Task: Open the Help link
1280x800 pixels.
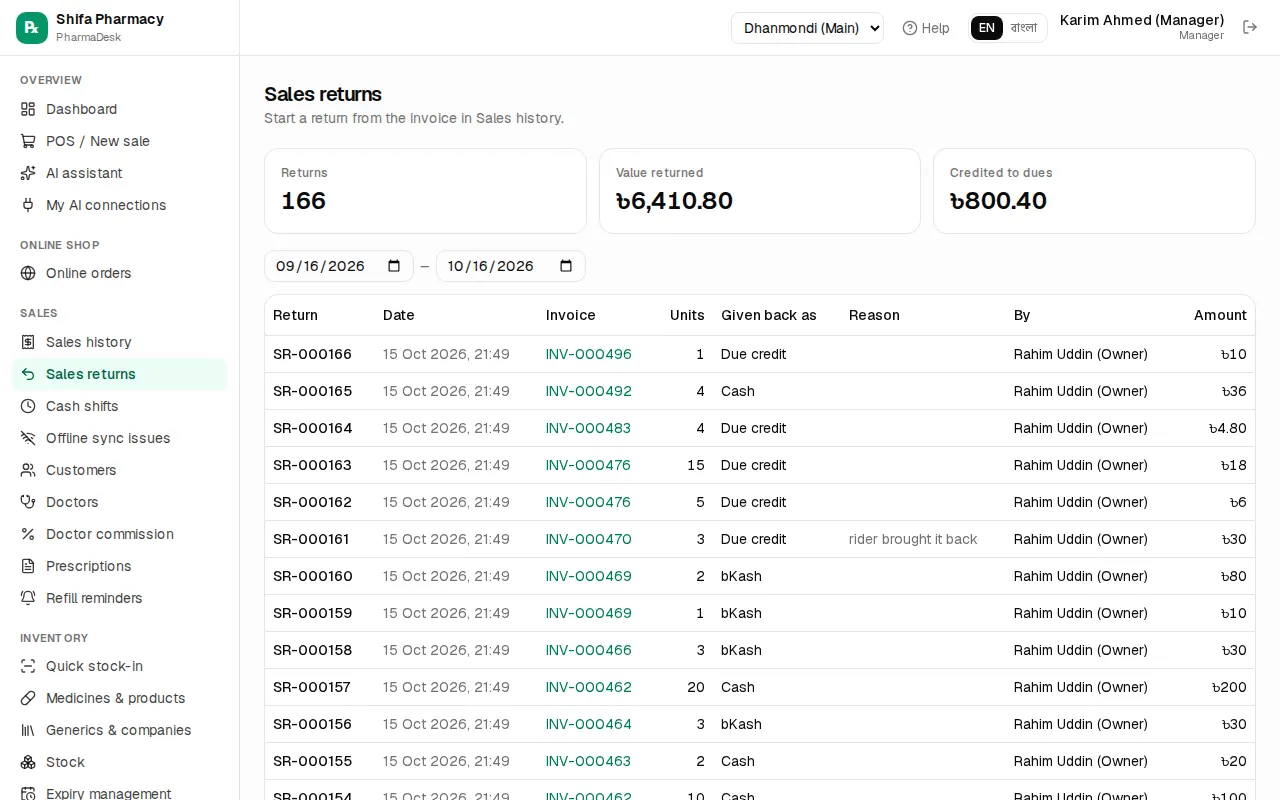Action: 926,28
